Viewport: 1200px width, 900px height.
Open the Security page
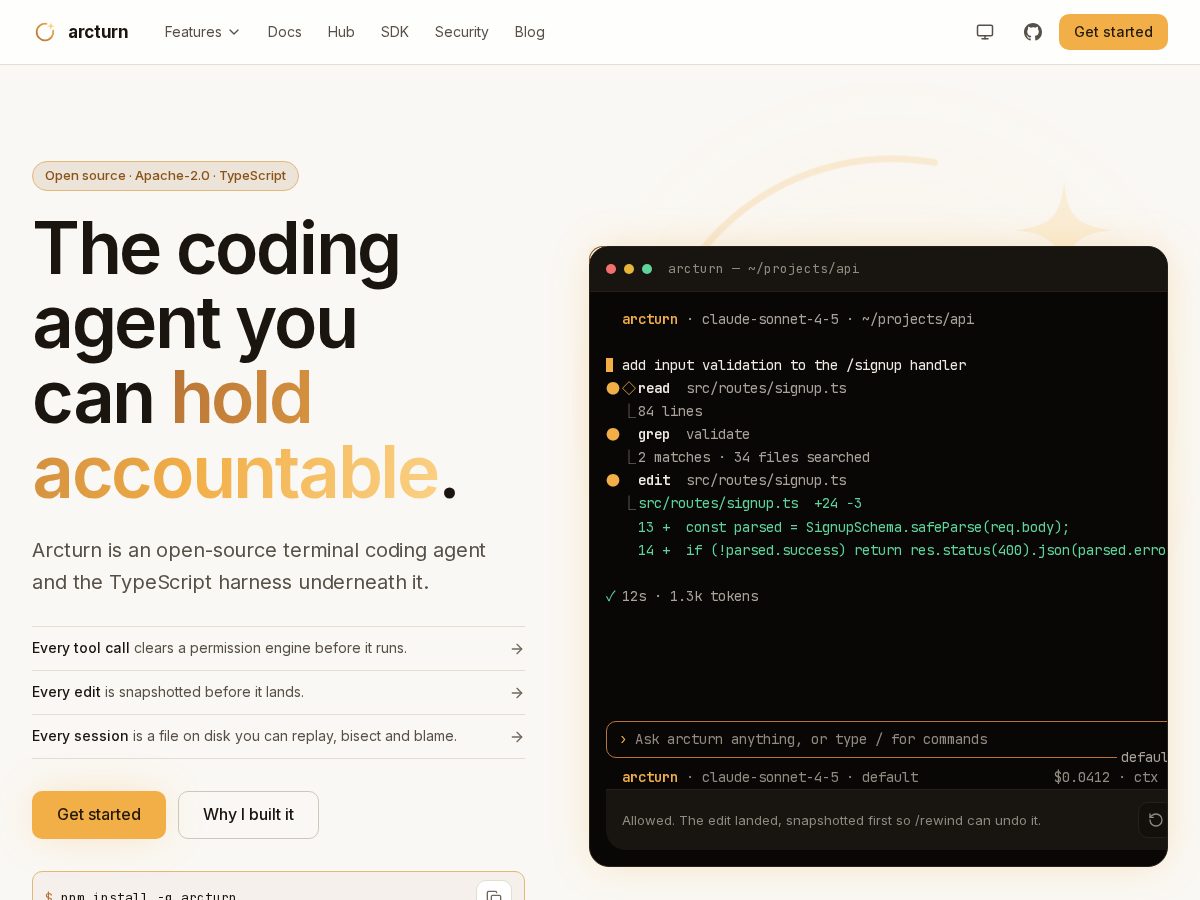[x=462, y=32]
